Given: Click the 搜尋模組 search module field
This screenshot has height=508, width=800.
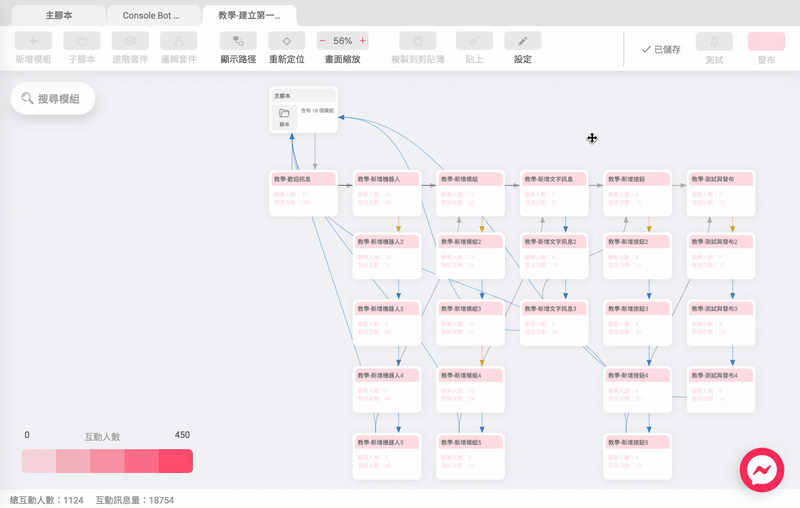Looking at the screenshot, I should coord(53,98).
